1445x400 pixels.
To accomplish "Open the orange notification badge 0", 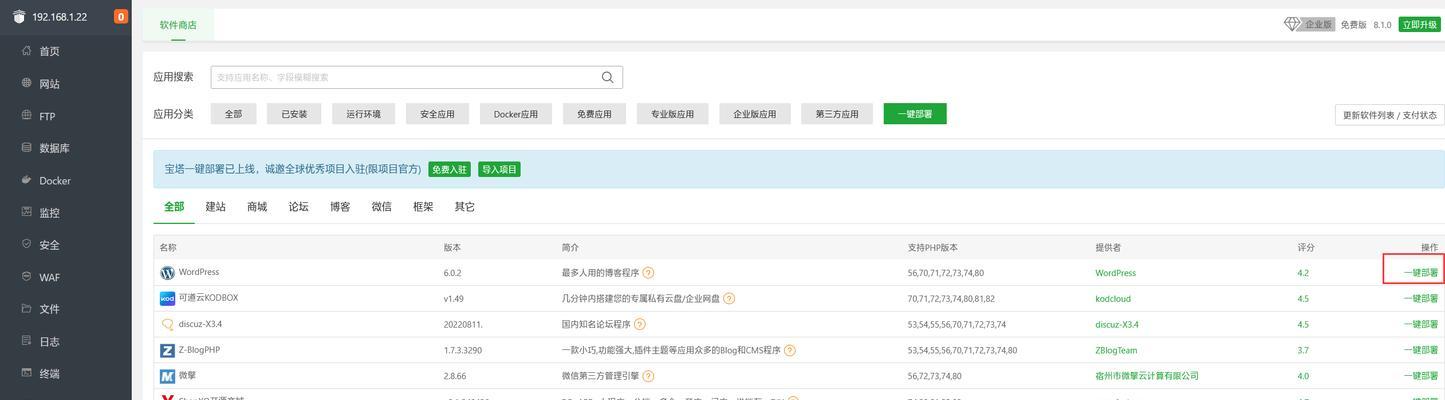I will (121, 16).
